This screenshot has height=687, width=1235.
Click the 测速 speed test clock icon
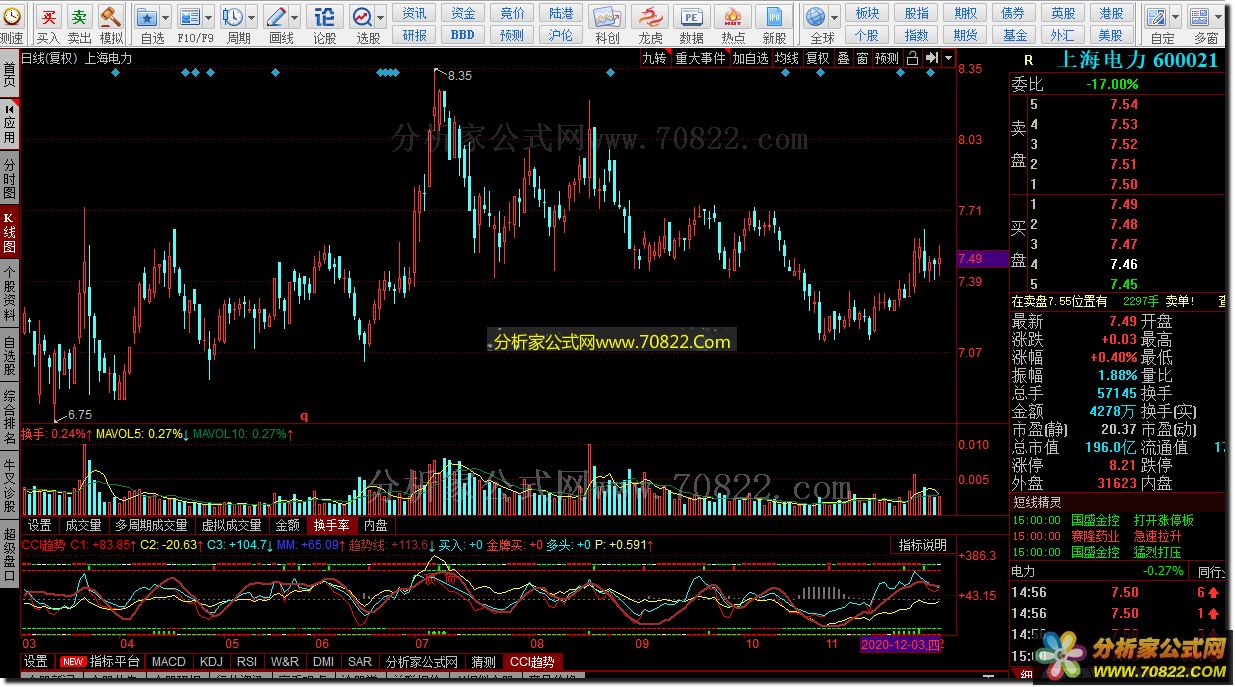pyautogui.click(x=10, y=17)
